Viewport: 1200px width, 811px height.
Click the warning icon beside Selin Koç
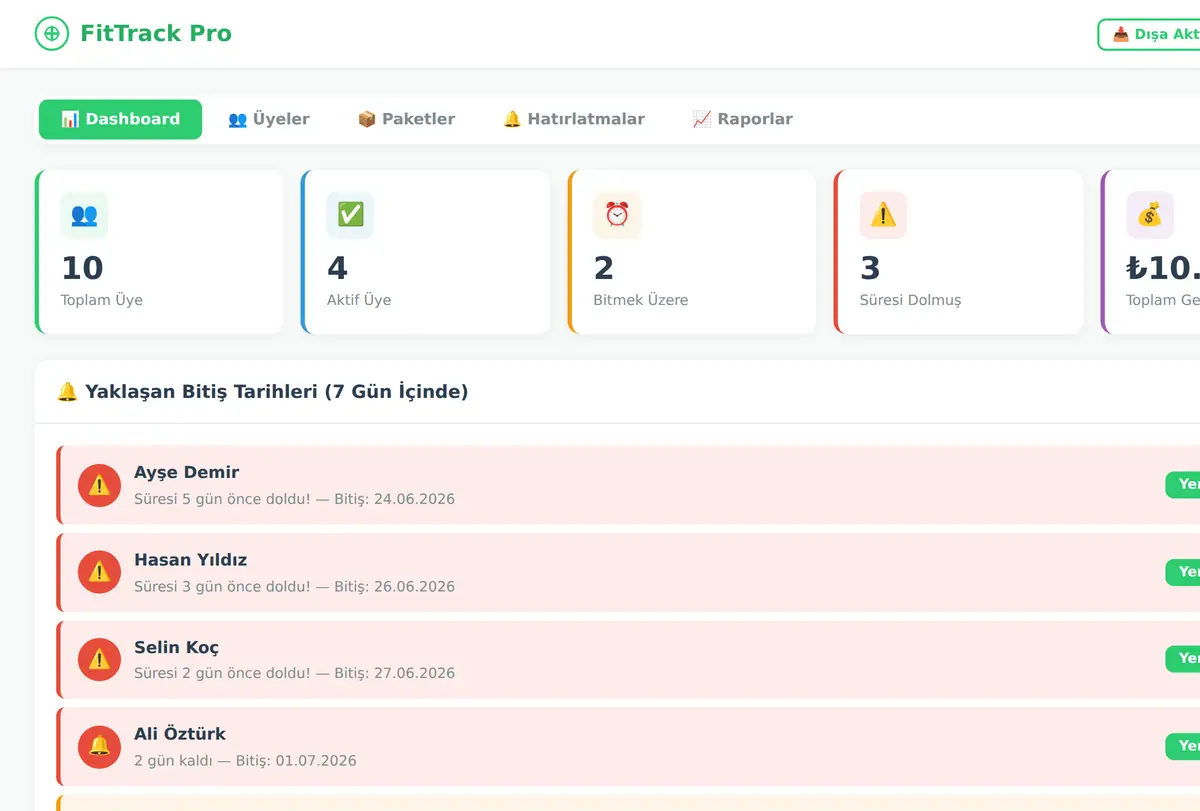point(99,660)
